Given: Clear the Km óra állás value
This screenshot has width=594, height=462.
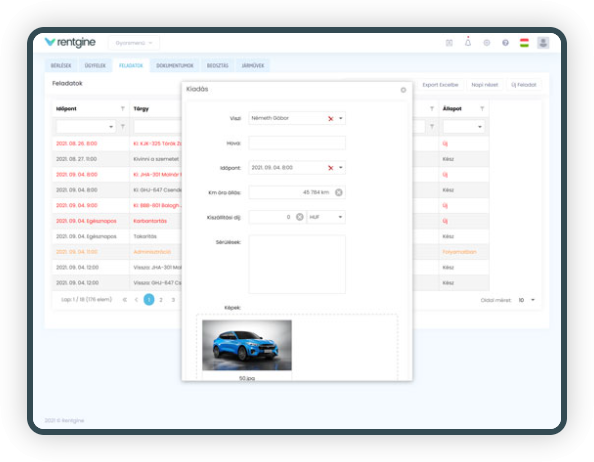Looking at the screenshot, I should pyautogui.click(x=339, y=192).
